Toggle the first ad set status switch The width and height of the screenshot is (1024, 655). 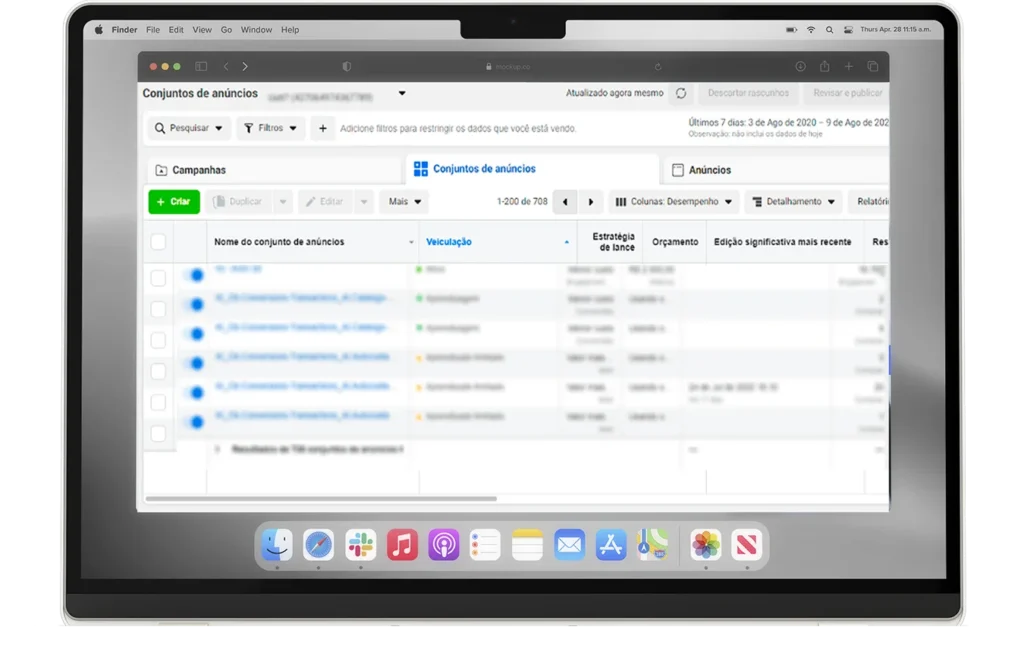click(194, 275)
